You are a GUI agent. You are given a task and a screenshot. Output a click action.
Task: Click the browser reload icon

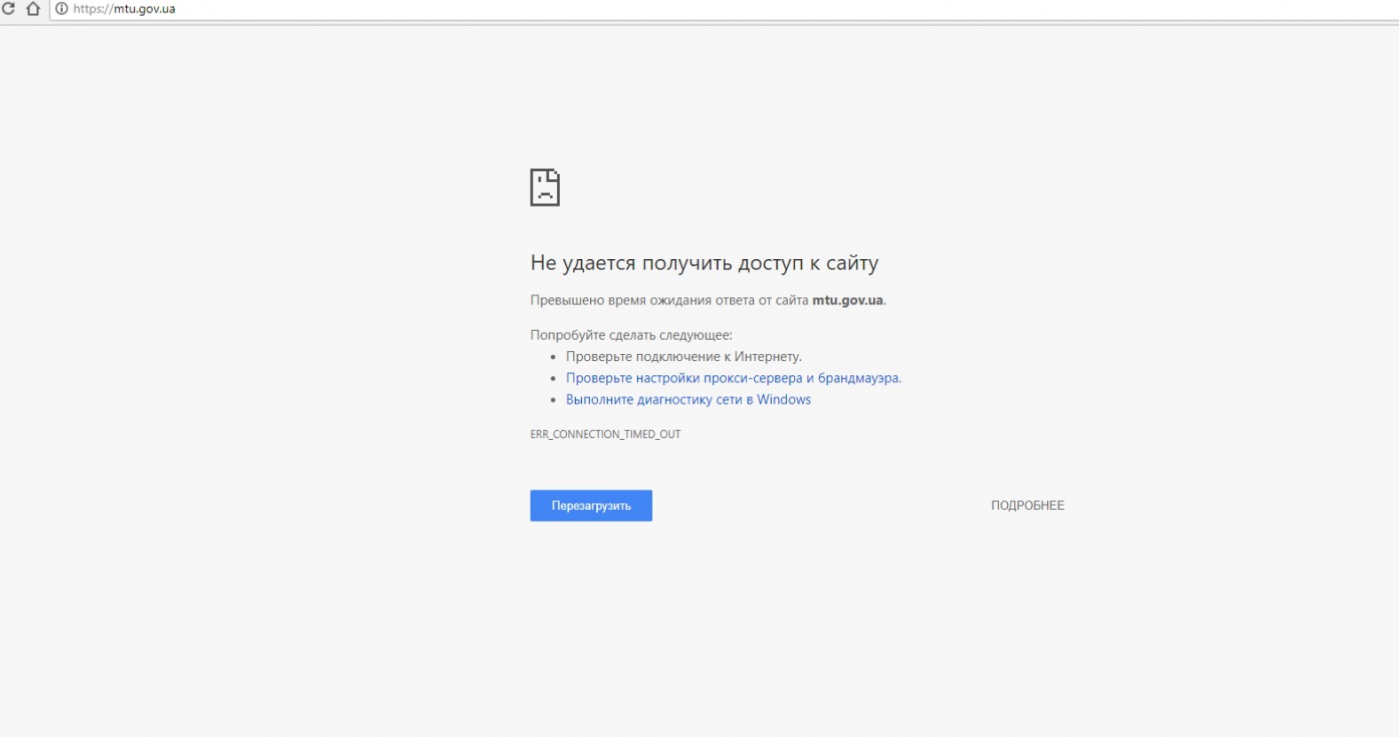(x=8, y=9)
